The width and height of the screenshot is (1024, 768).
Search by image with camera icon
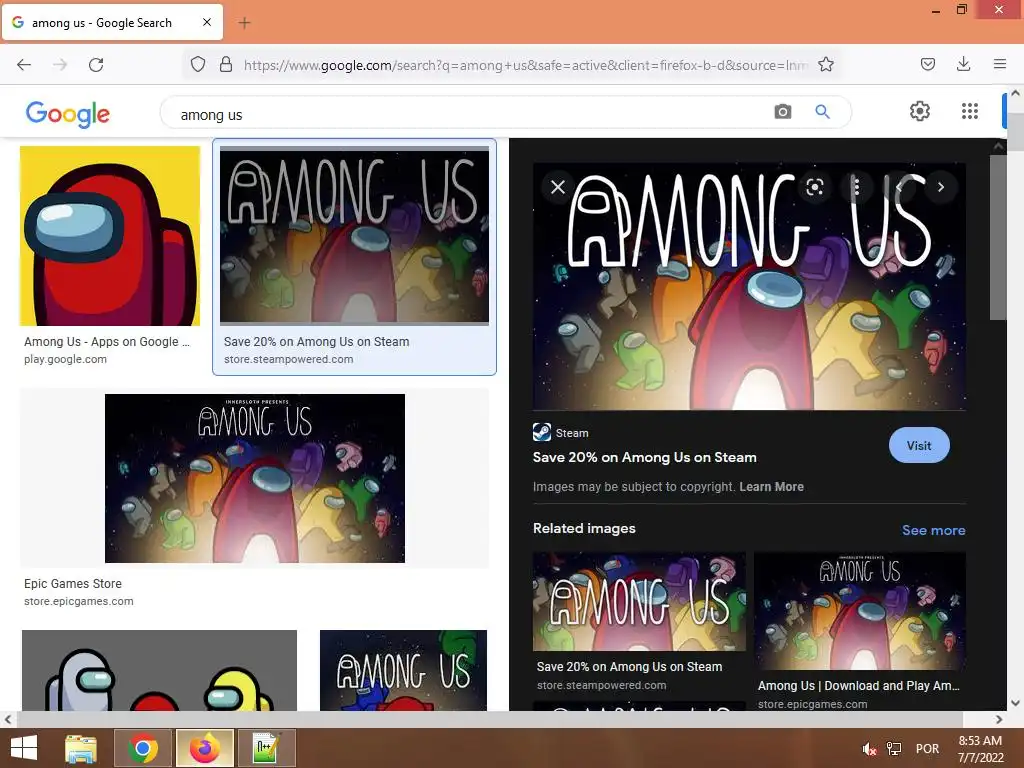tap(782, 112)
